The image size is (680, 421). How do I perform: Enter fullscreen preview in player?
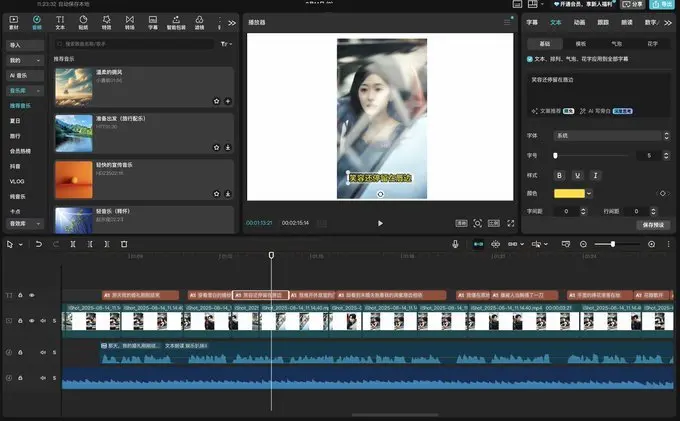point(511,223)
